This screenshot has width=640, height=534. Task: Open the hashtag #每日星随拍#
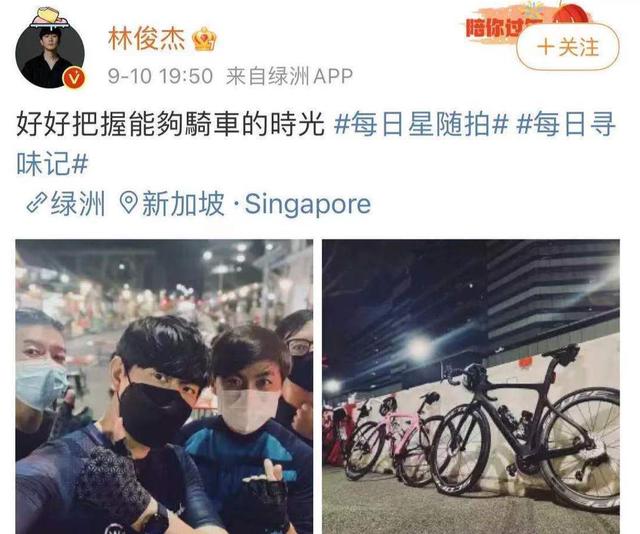tap(421, 125)
